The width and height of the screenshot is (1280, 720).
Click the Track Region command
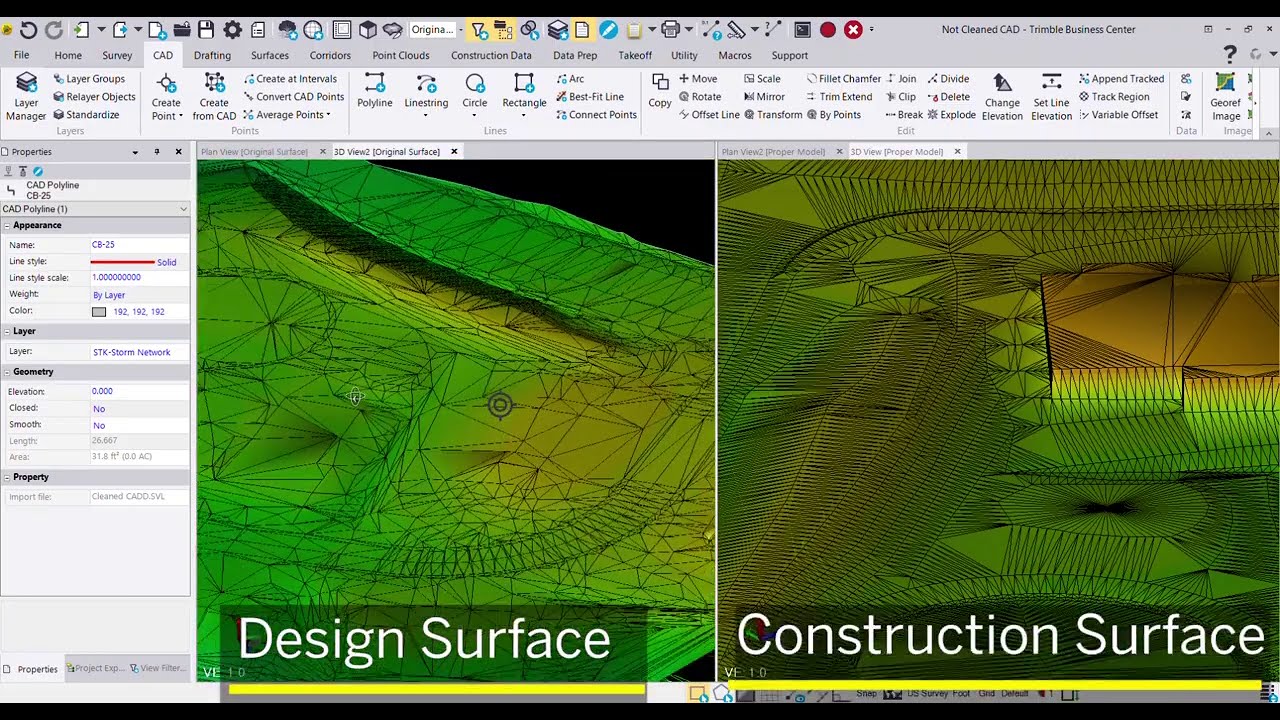click(1114, 97)
